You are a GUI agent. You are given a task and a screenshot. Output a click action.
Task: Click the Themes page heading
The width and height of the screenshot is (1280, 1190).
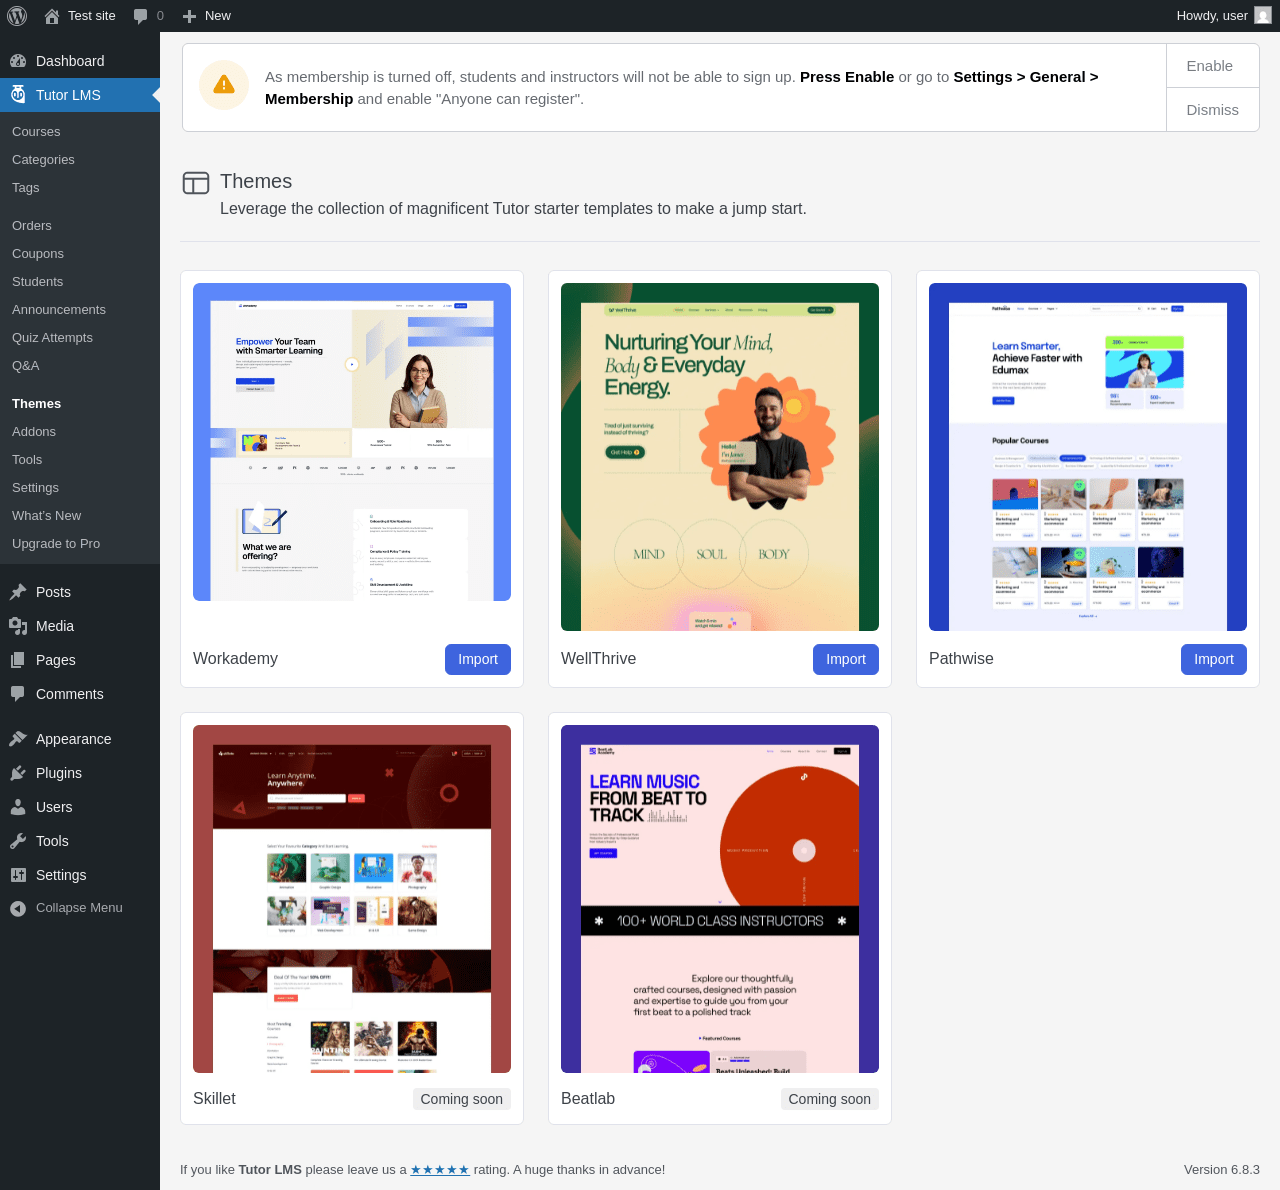coord(256,181)
